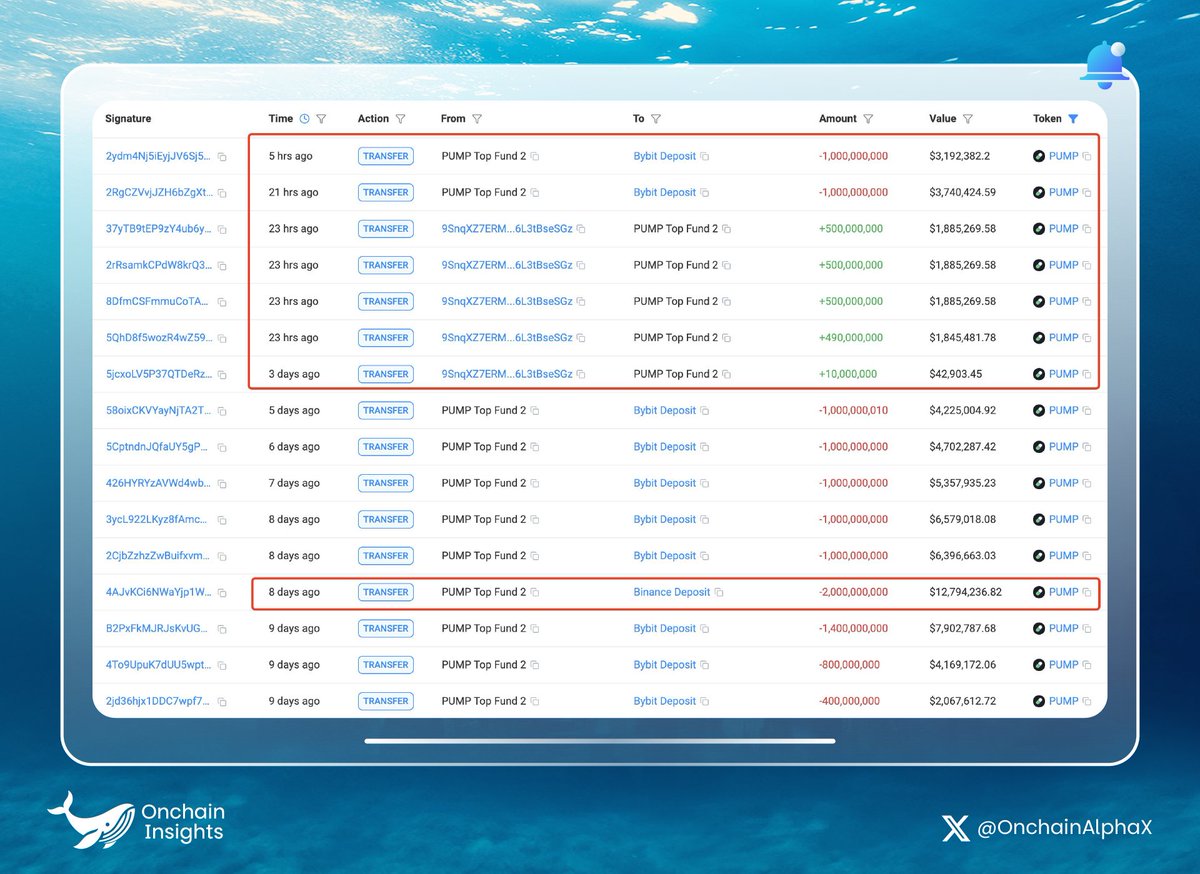1200x874 pixels.
Task: Click TRANSFER badge in 3 days ago row
Action: click(386, 374)
